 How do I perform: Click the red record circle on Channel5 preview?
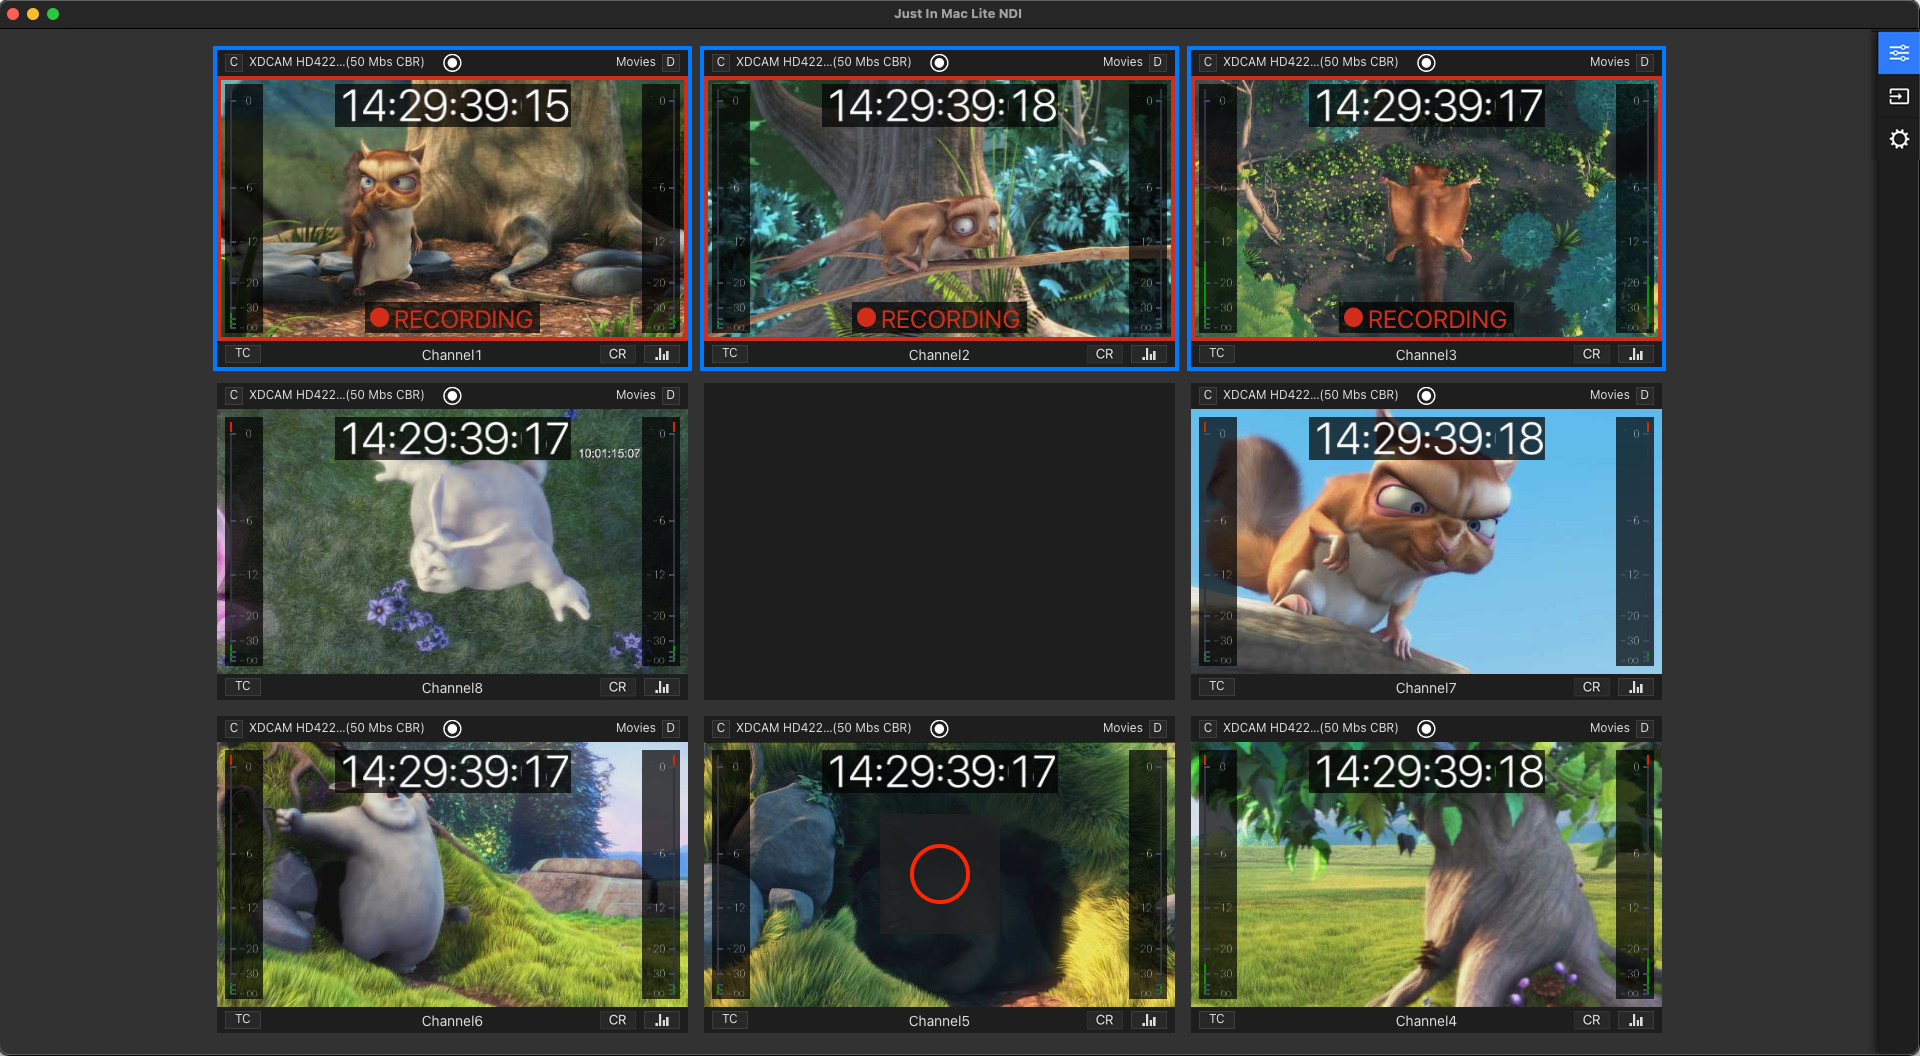click(939, 874)
